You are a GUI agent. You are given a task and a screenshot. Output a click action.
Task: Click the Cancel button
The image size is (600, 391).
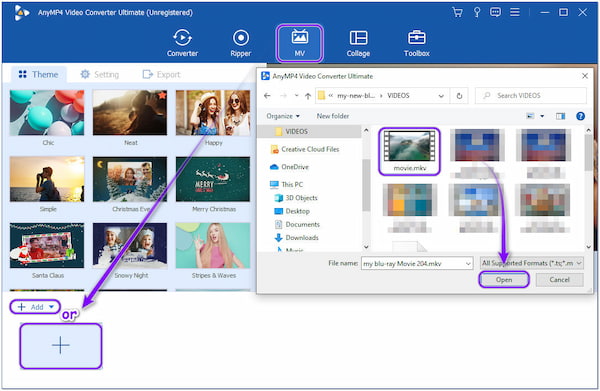pos(559,280)
